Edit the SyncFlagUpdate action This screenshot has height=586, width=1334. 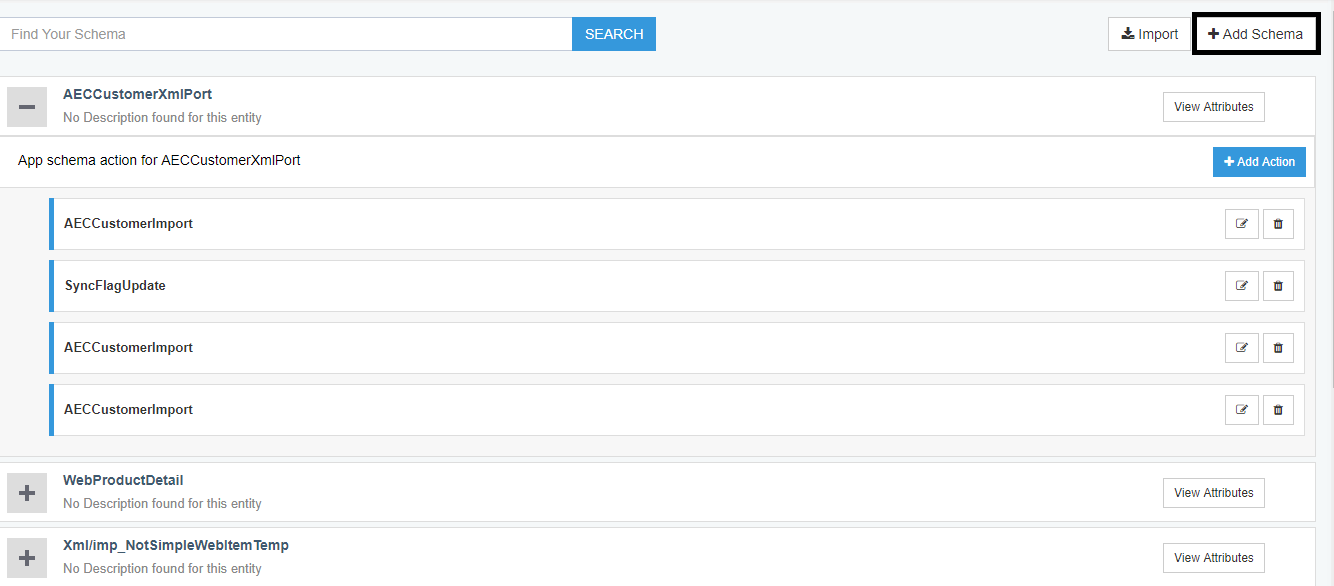(1241, 285)
